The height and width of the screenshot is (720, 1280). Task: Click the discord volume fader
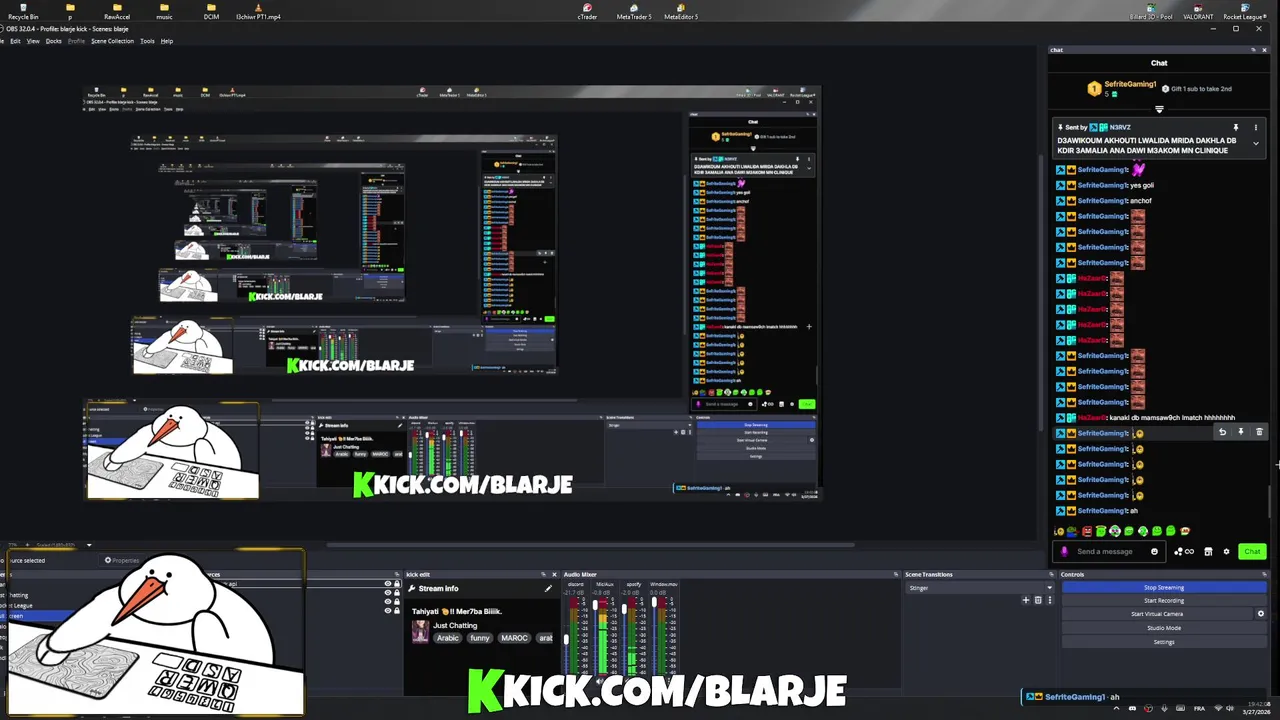(x=566, y=638)
